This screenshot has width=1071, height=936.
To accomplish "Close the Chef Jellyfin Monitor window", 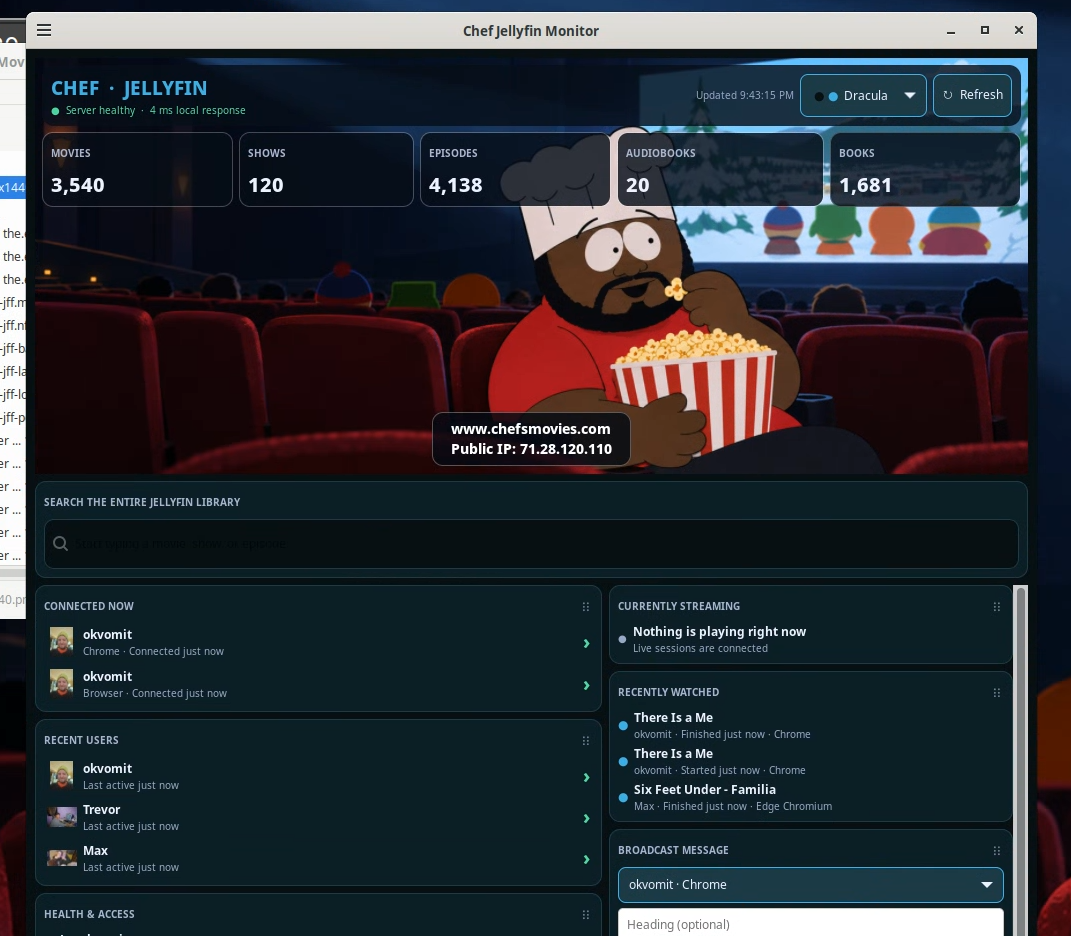I will pyautogui.click(x=1019, y=30).
